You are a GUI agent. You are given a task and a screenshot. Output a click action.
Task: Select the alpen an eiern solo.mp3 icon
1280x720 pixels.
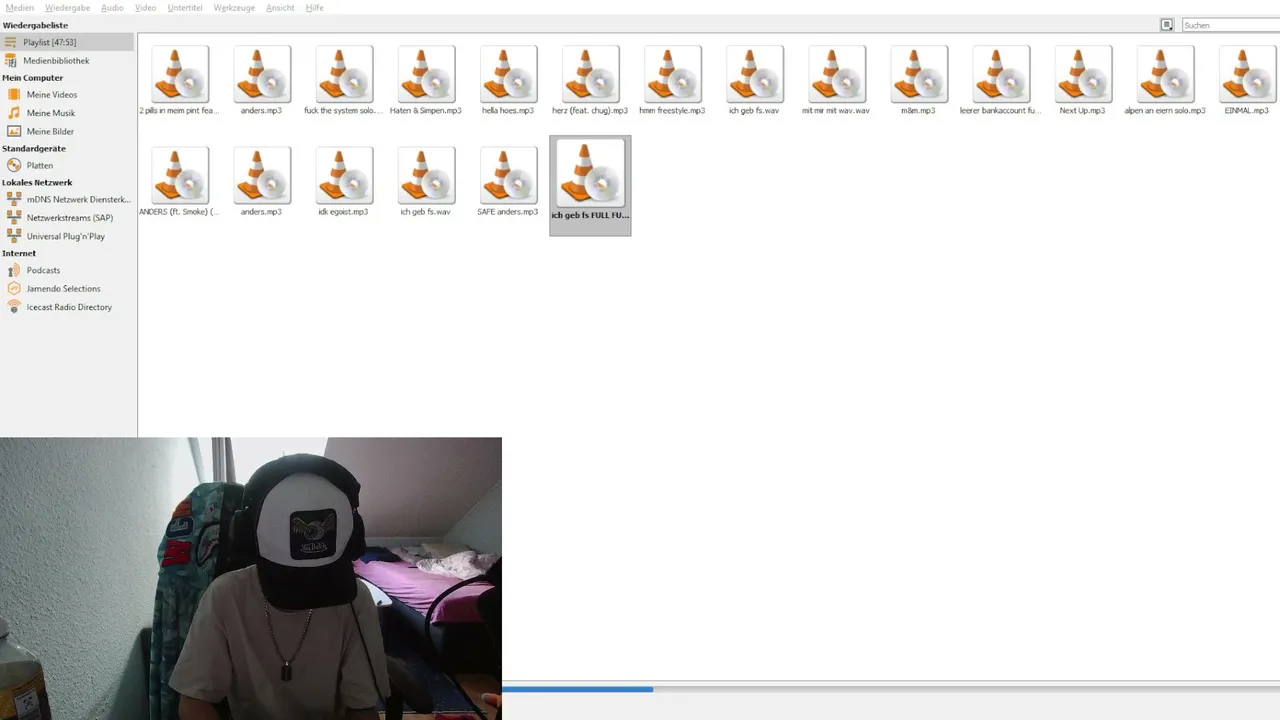(1165, 74)
